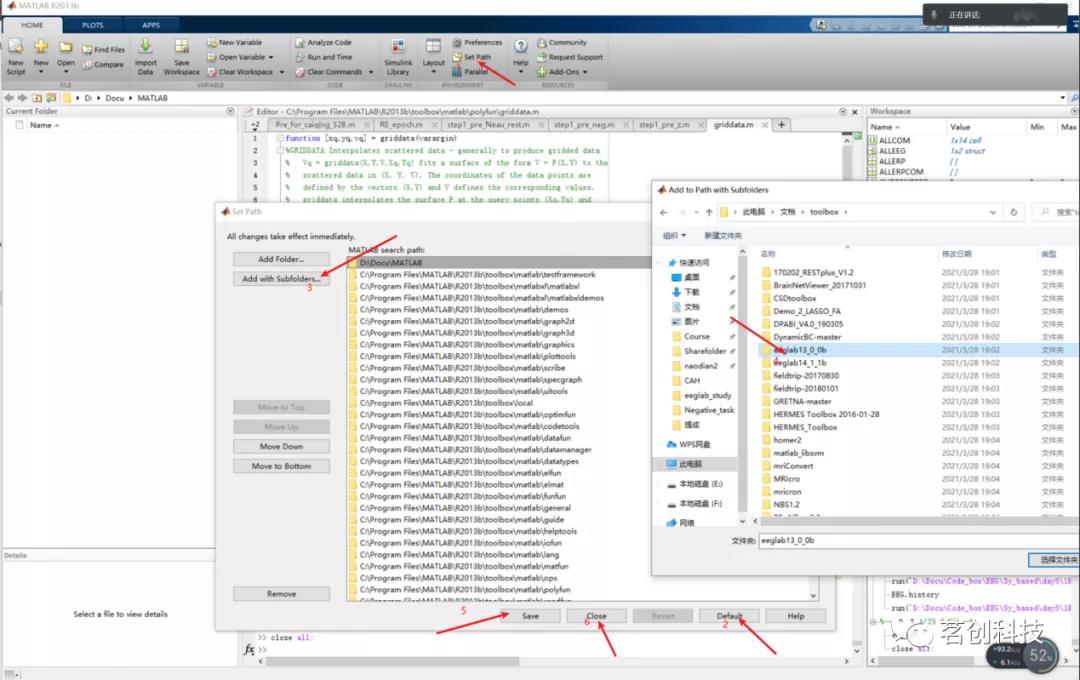Click back arrow in folder dialog

663,212
